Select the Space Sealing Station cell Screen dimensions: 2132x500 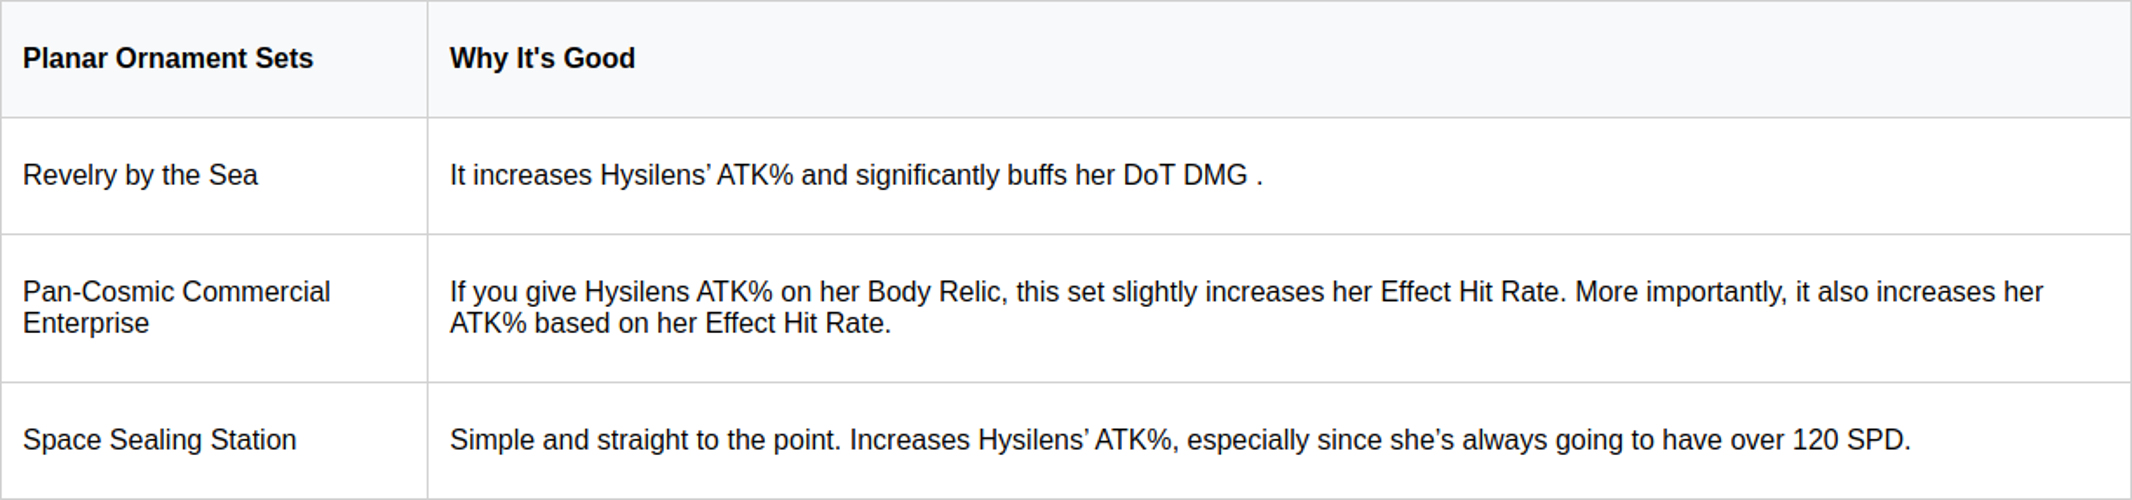tap(160, 440)
